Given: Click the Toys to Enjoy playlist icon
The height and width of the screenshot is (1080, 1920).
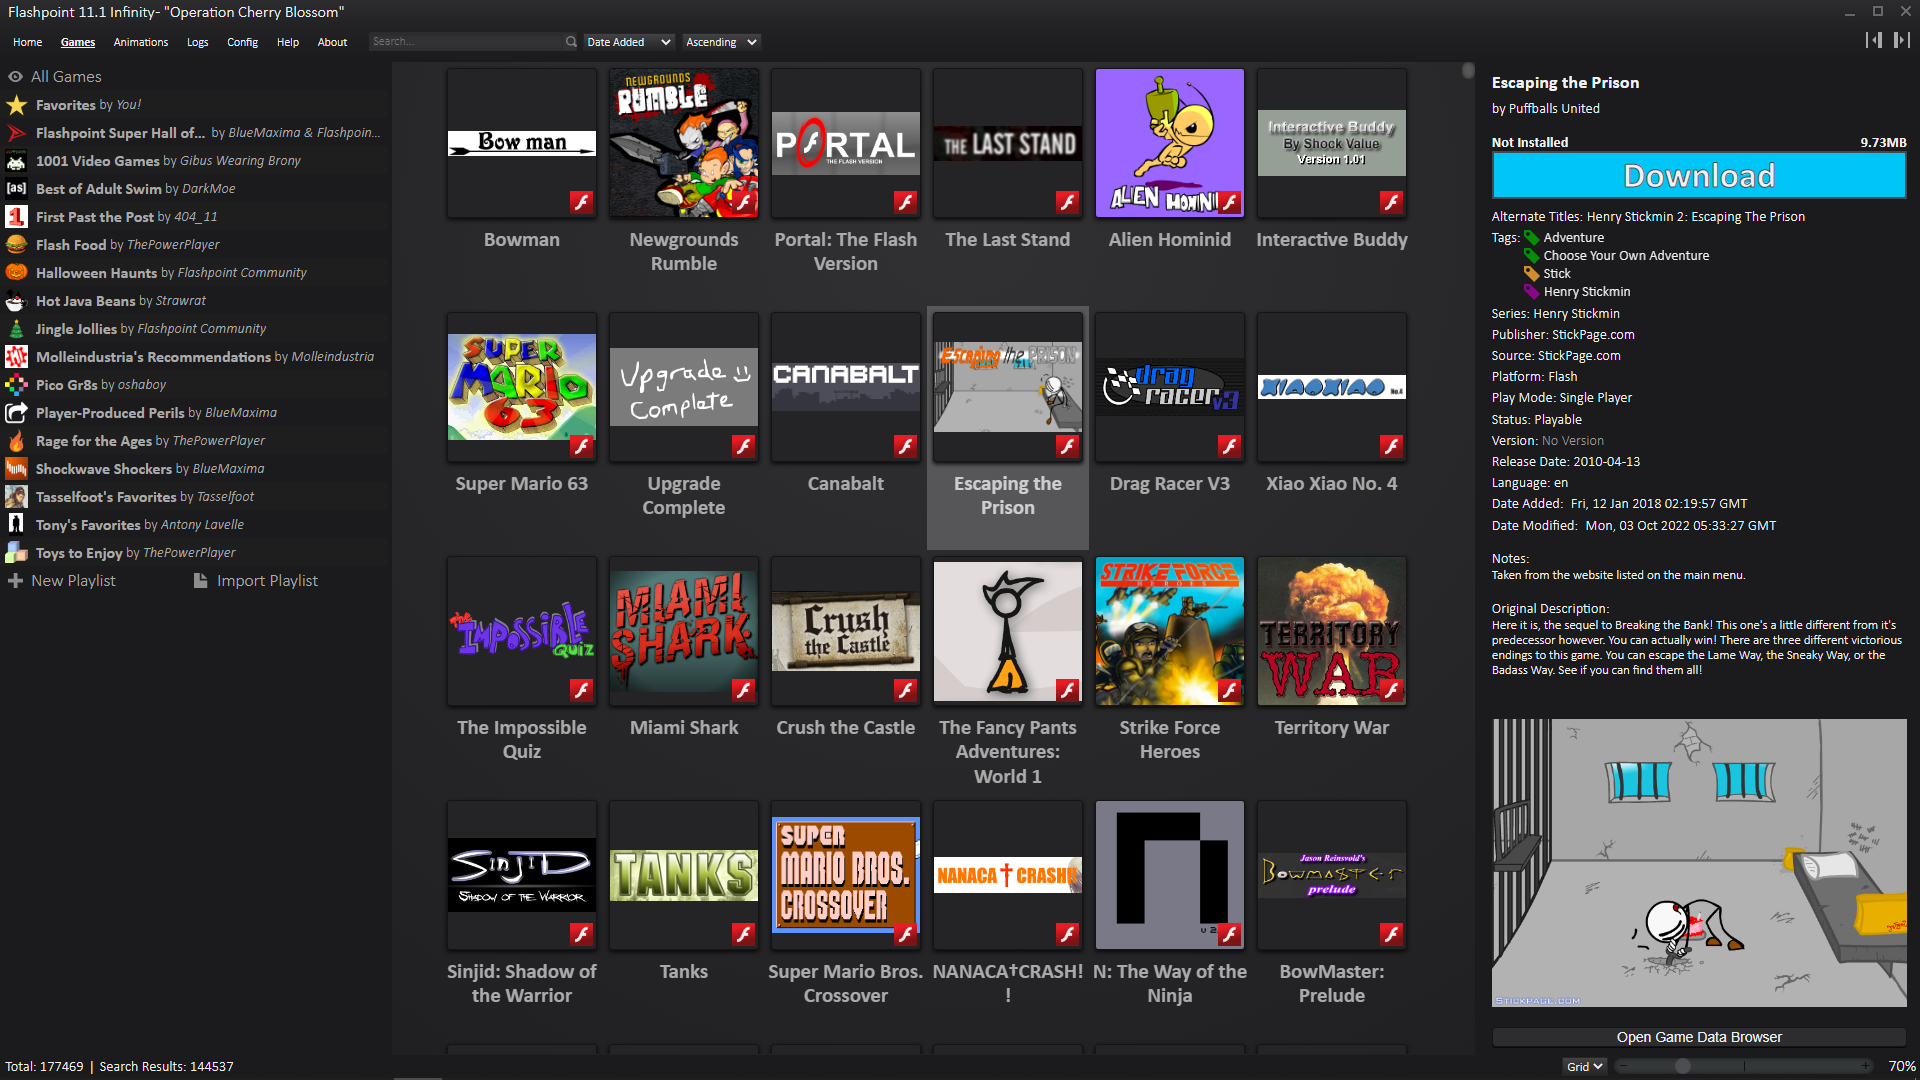Looking at the screenshot, I should (18, 553).
